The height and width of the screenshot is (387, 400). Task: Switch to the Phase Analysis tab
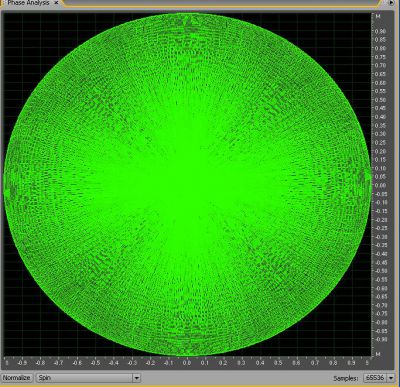(x=28, y=3)
